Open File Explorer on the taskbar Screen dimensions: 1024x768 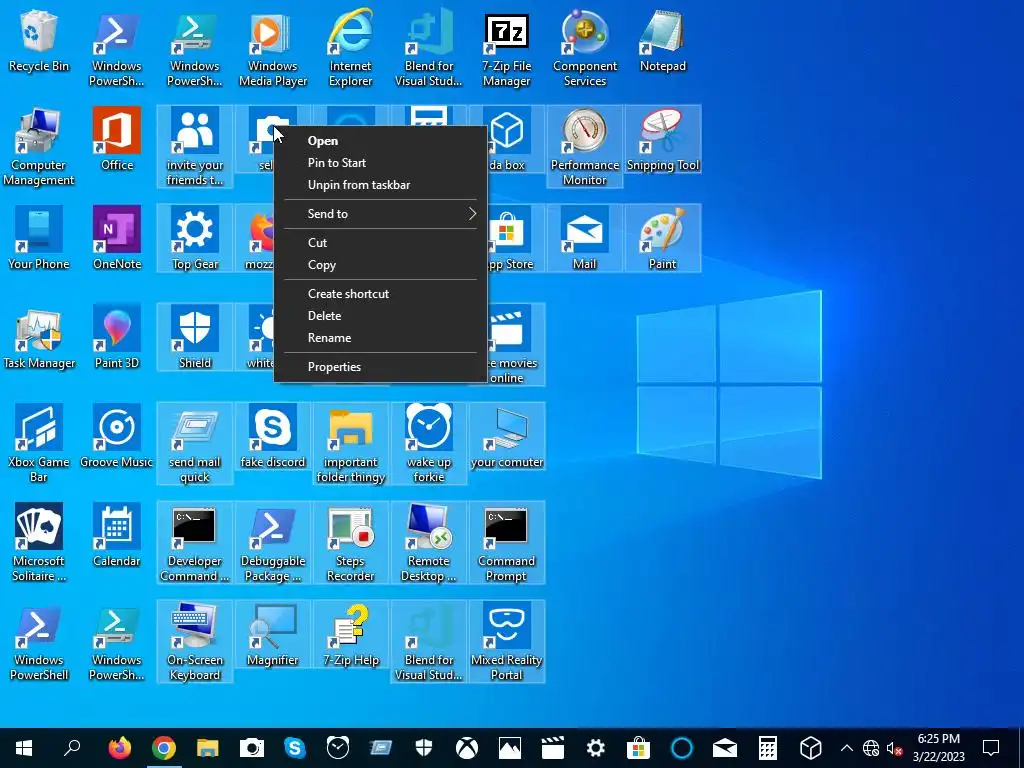(x=208, y=748)
